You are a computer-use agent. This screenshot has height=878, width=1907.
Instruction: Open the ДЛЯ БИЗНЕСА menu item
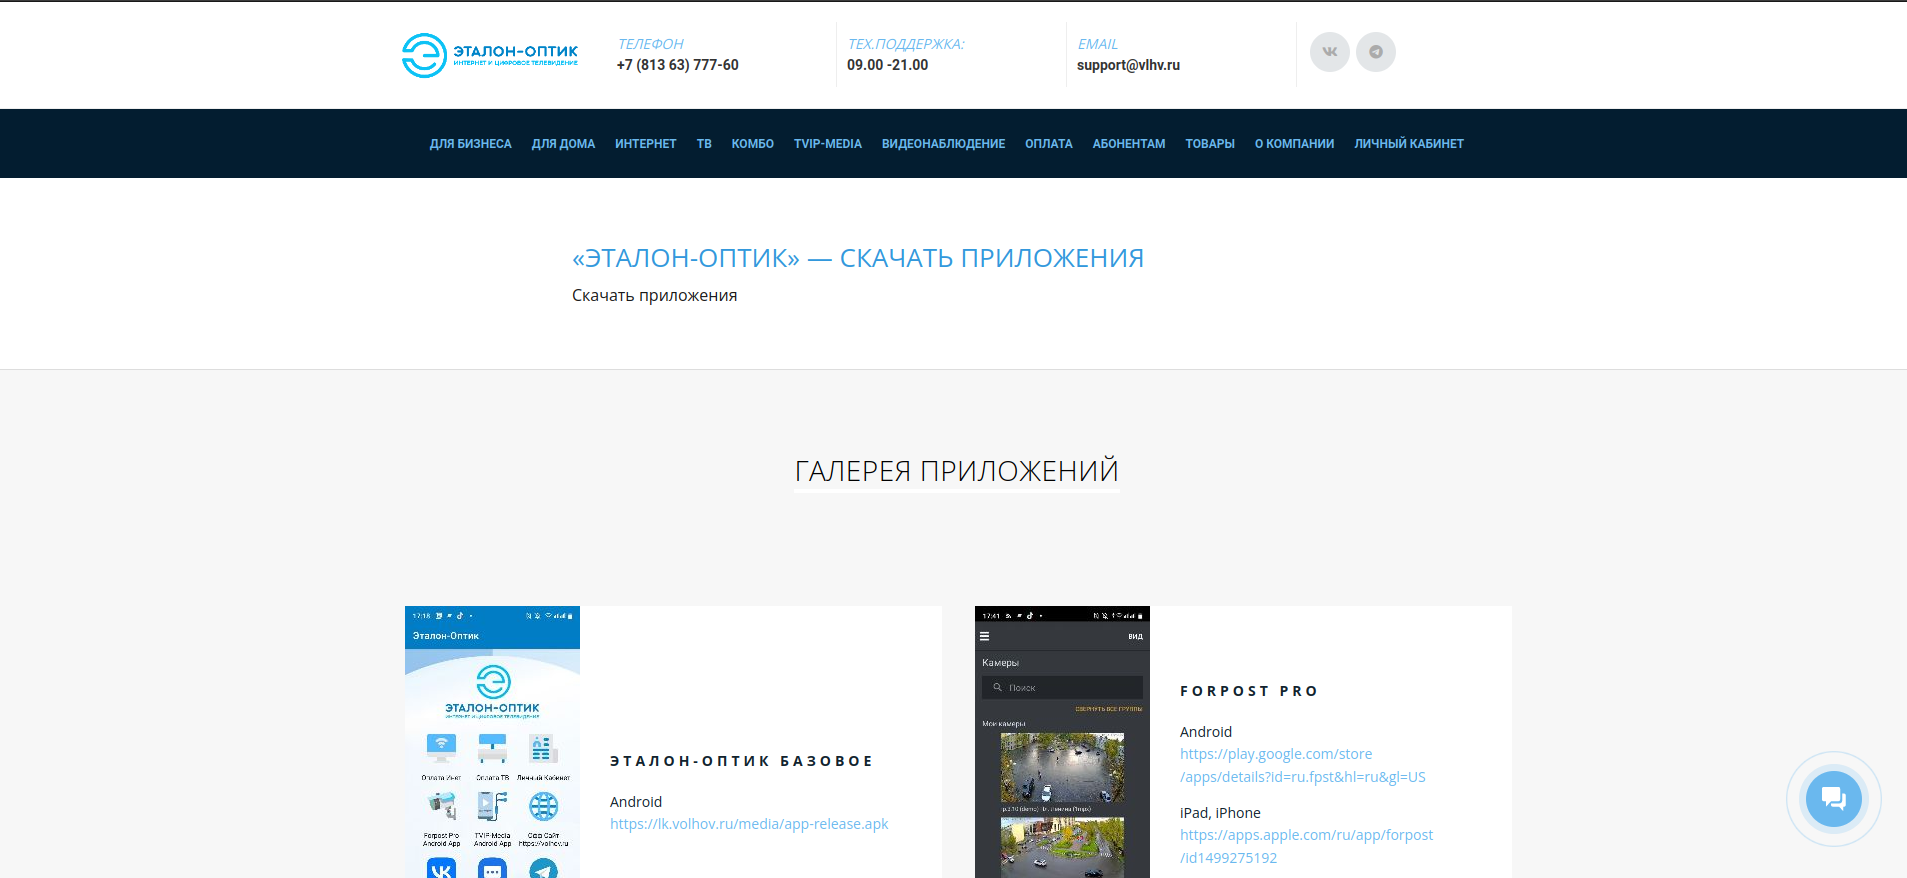click(x=471, y=144)
